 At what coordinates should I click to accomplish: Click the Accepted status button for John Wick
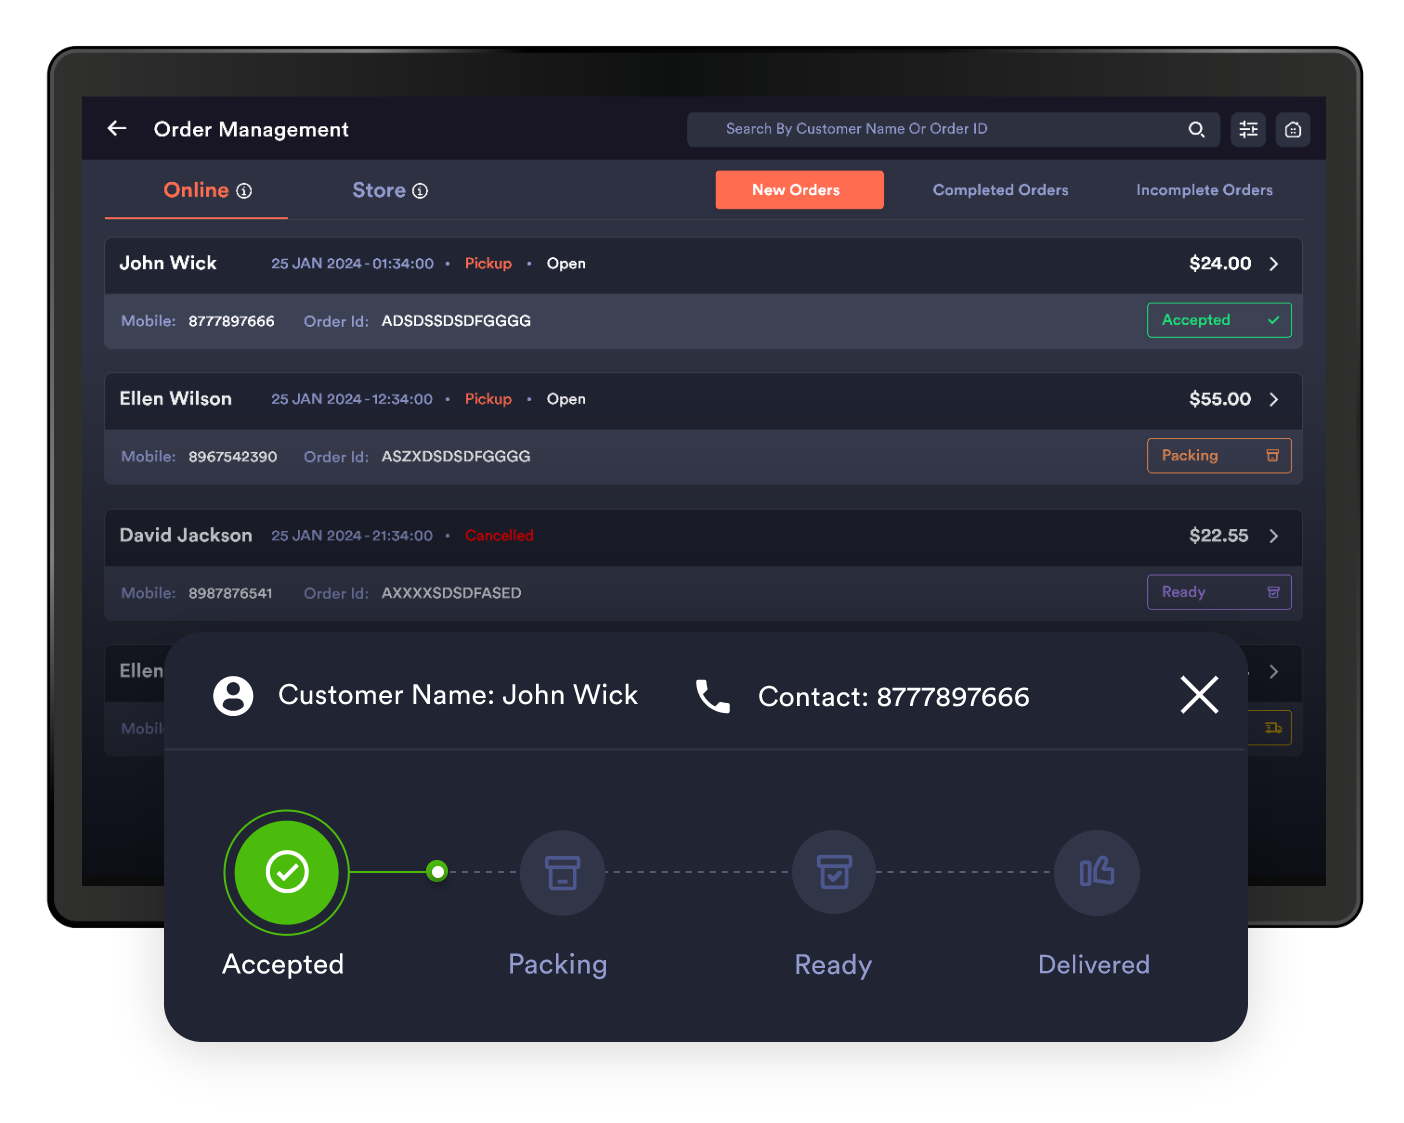click(x=1218, y=320)
